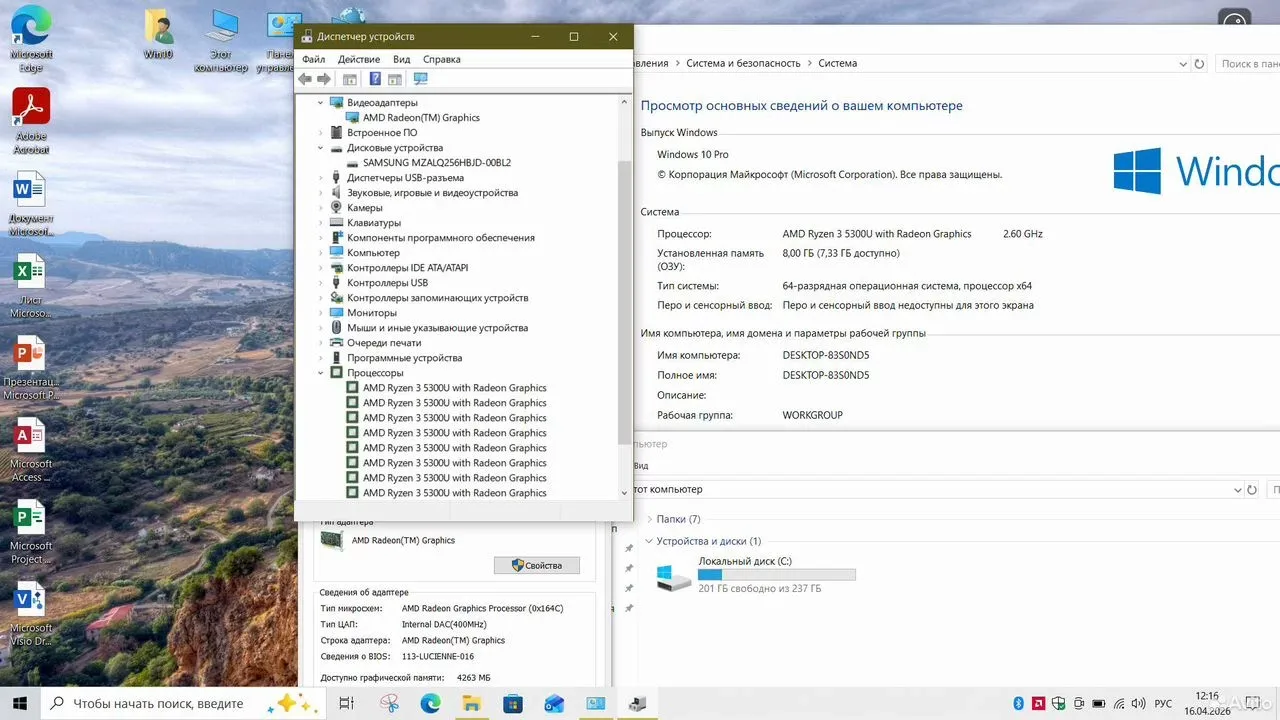Expand the Мониторы category arrow

(321, 313)
